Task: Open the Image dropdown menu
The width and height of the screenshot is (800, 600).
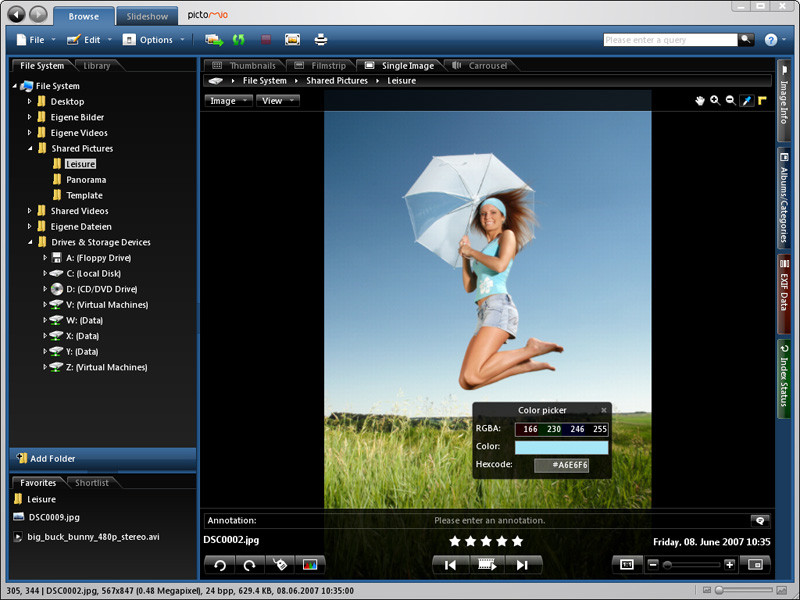Action: (x=228, y=101)
